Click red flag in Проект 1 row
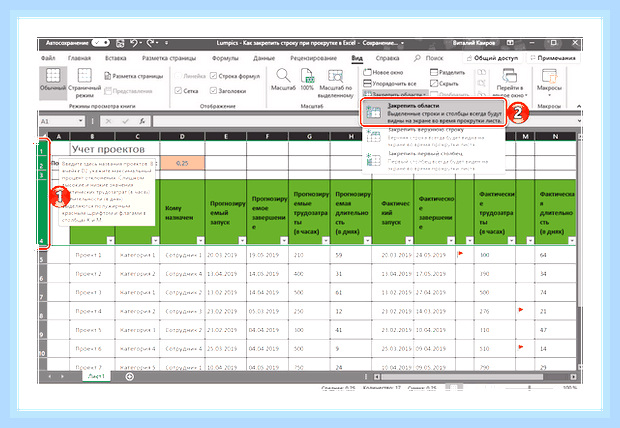The image size is (620, 428). pyautogui.click(x=460, y=254)
